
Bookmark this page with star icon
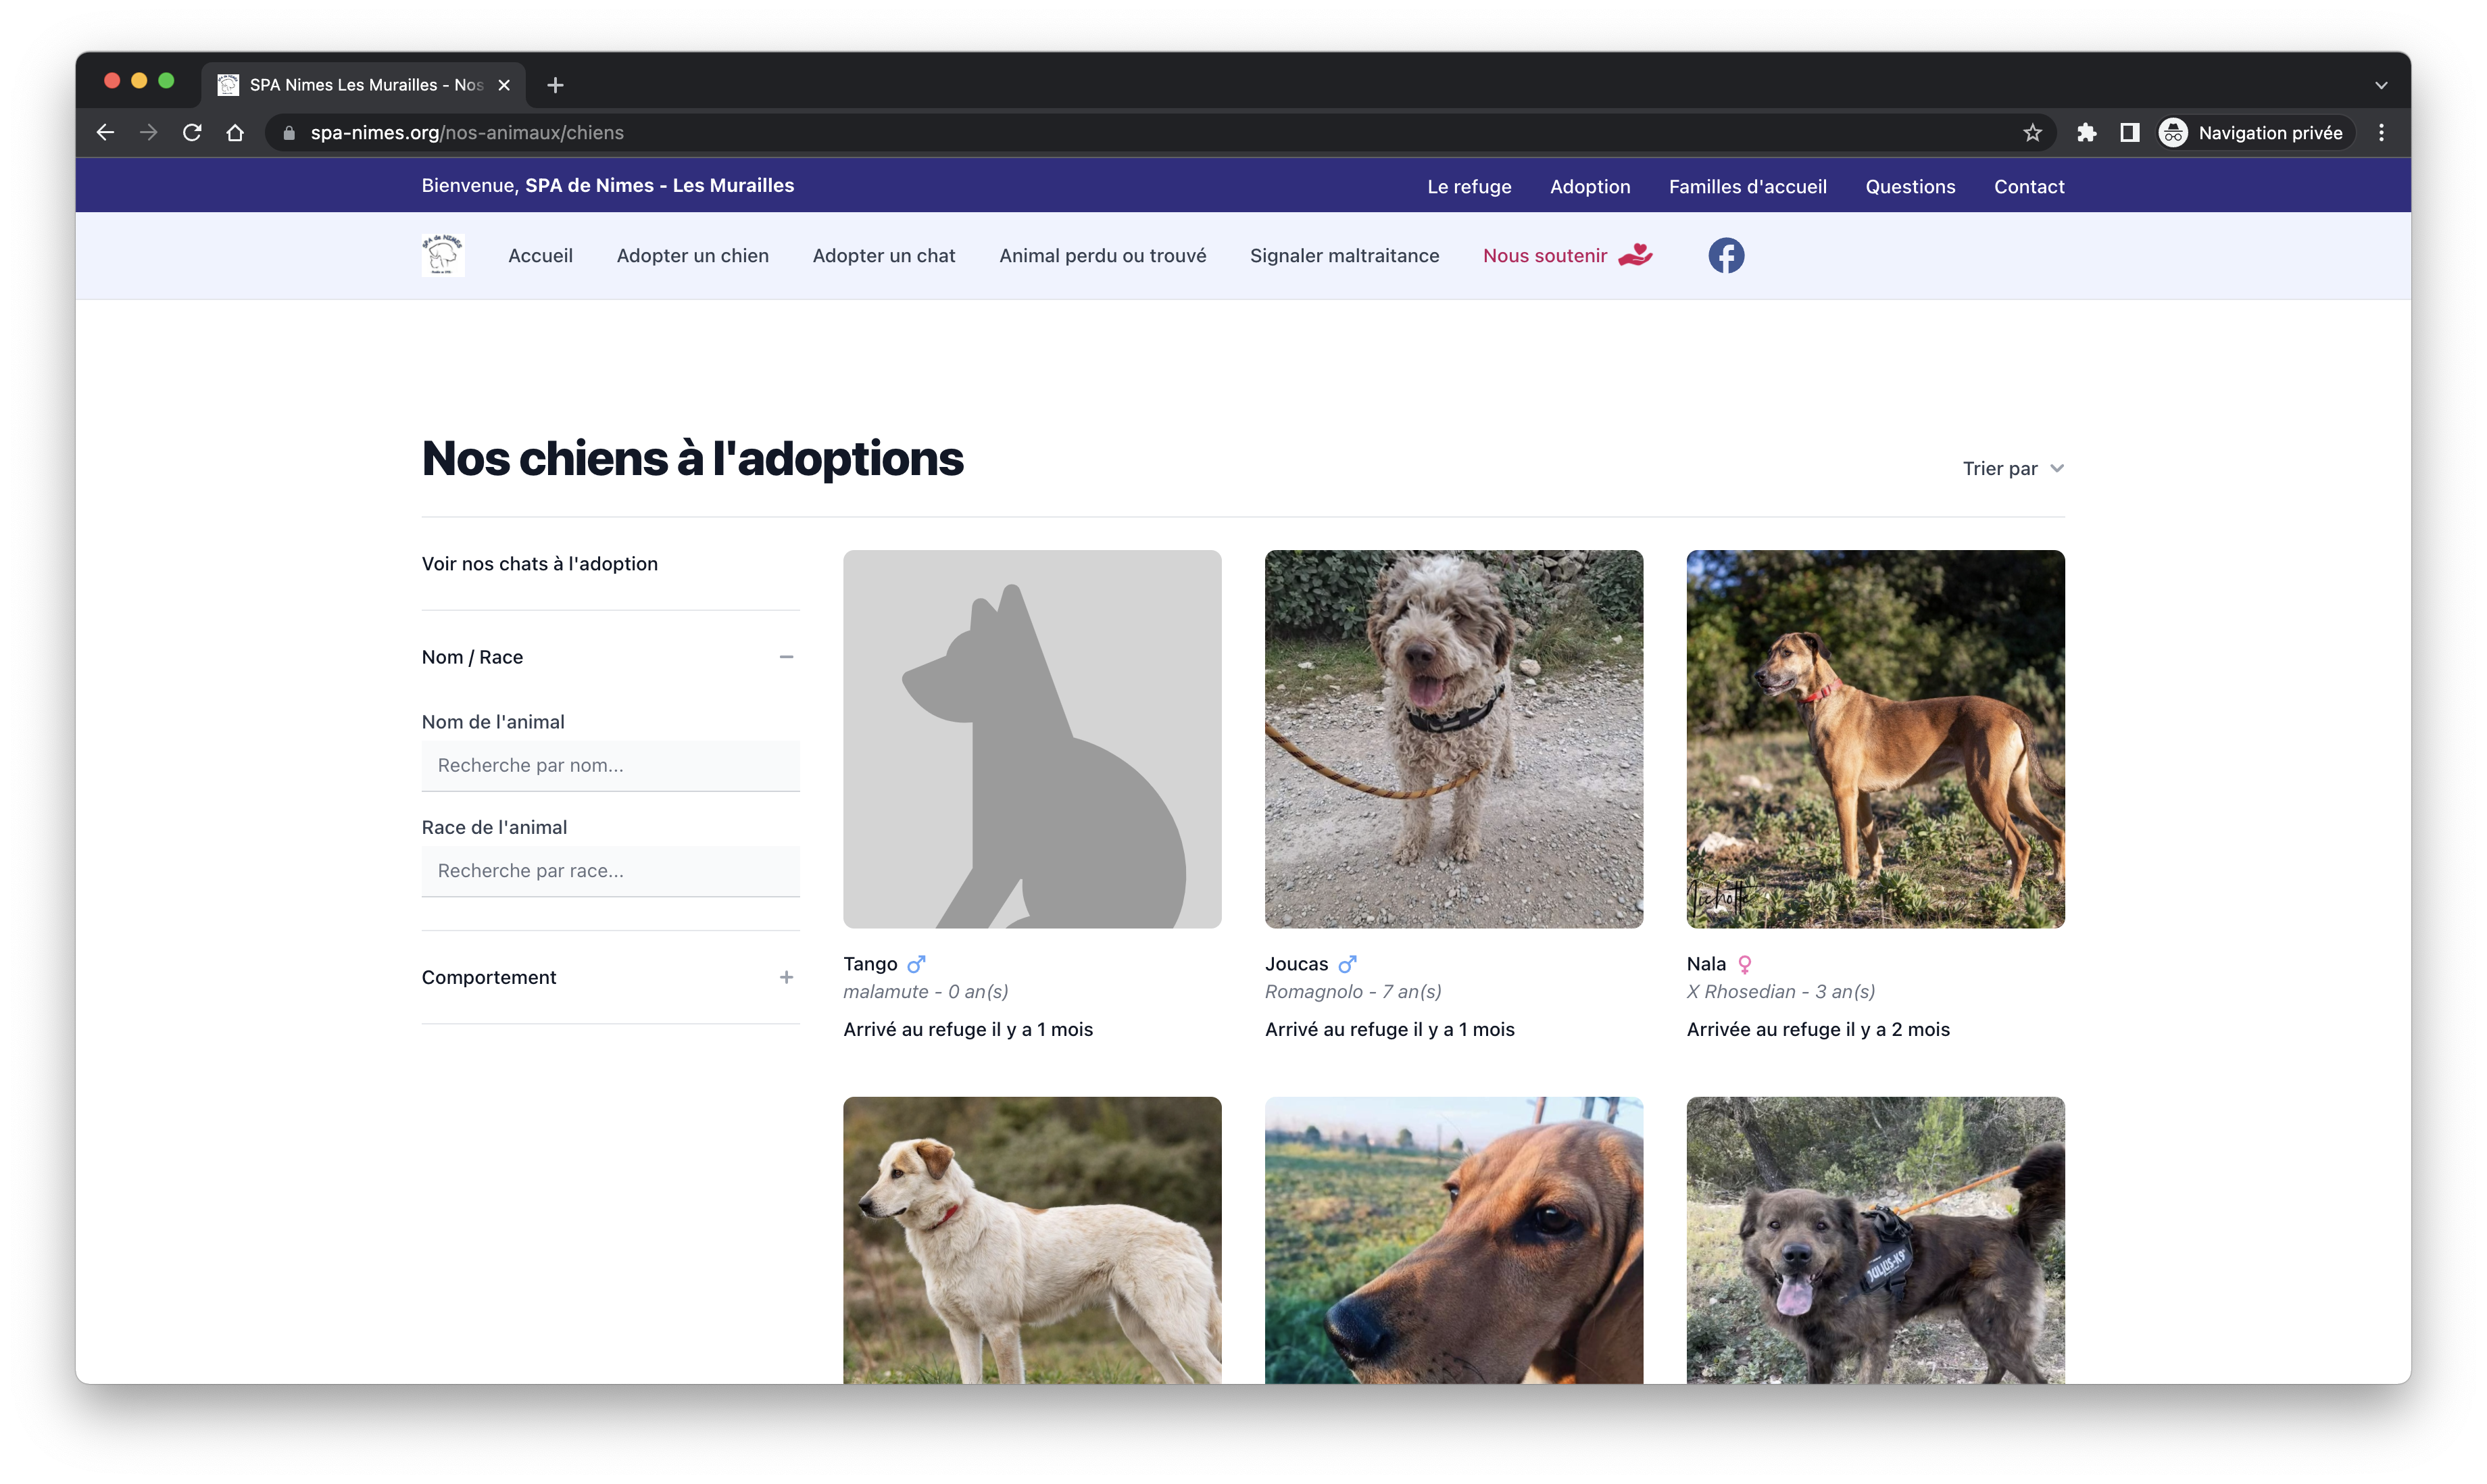point(2032,133)
